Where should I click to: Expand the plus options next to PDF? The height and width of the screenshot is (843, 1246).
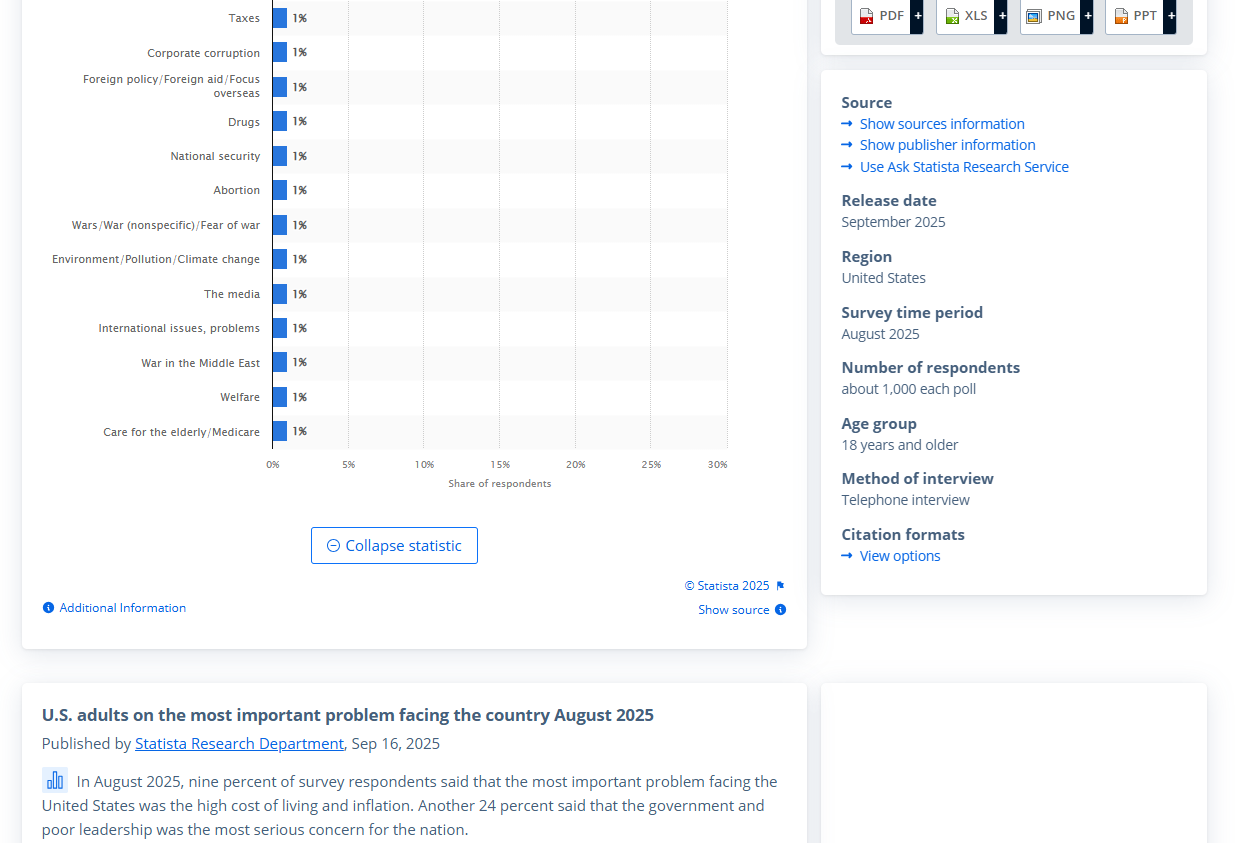pos(917,16)
